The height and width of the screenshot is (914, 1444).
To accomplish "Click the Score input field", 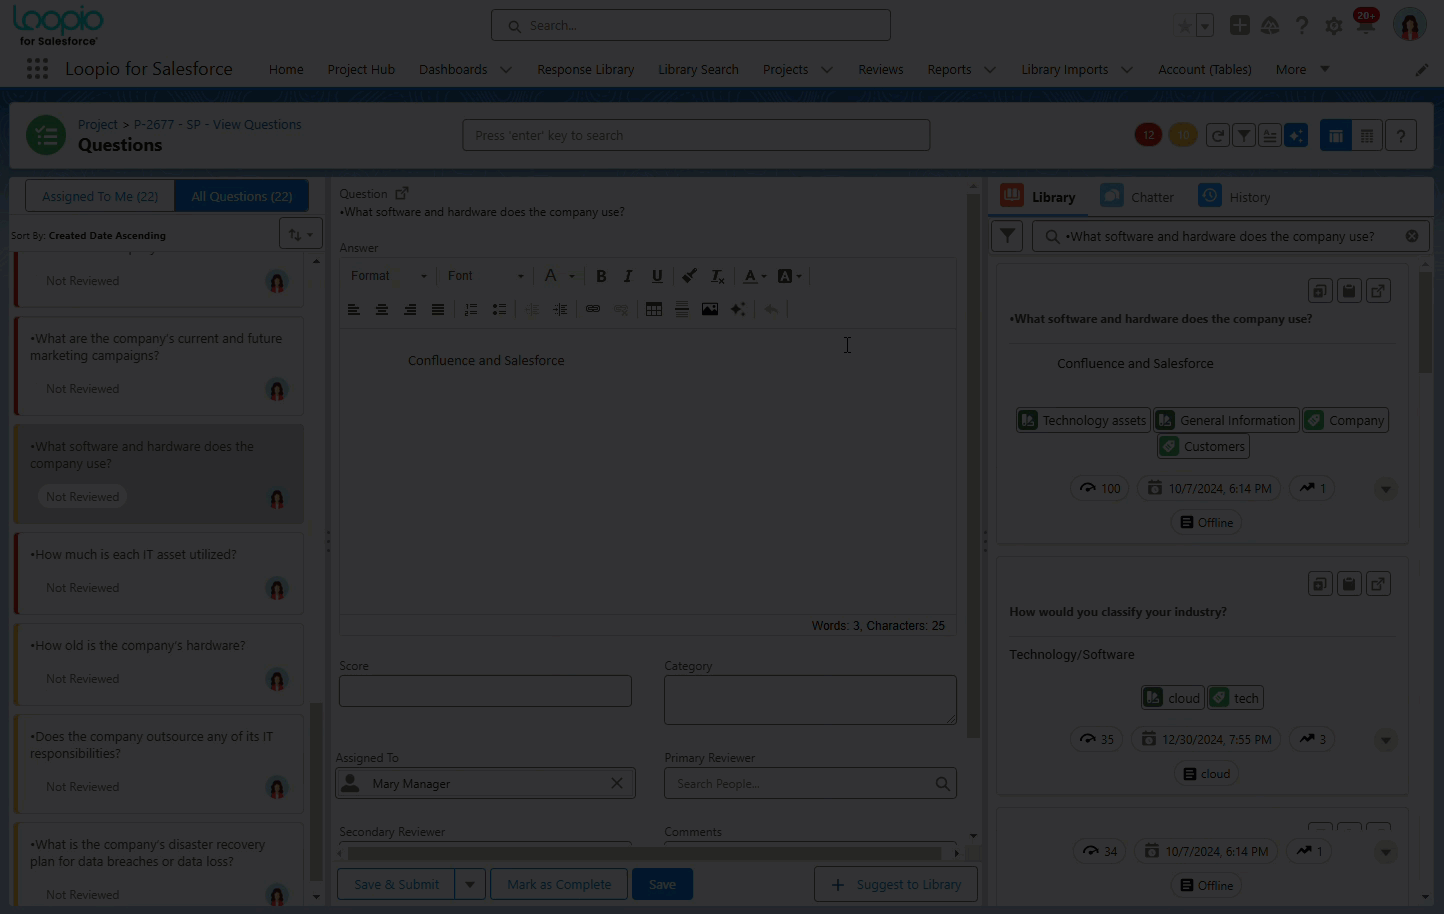I will tap(485, 691).
